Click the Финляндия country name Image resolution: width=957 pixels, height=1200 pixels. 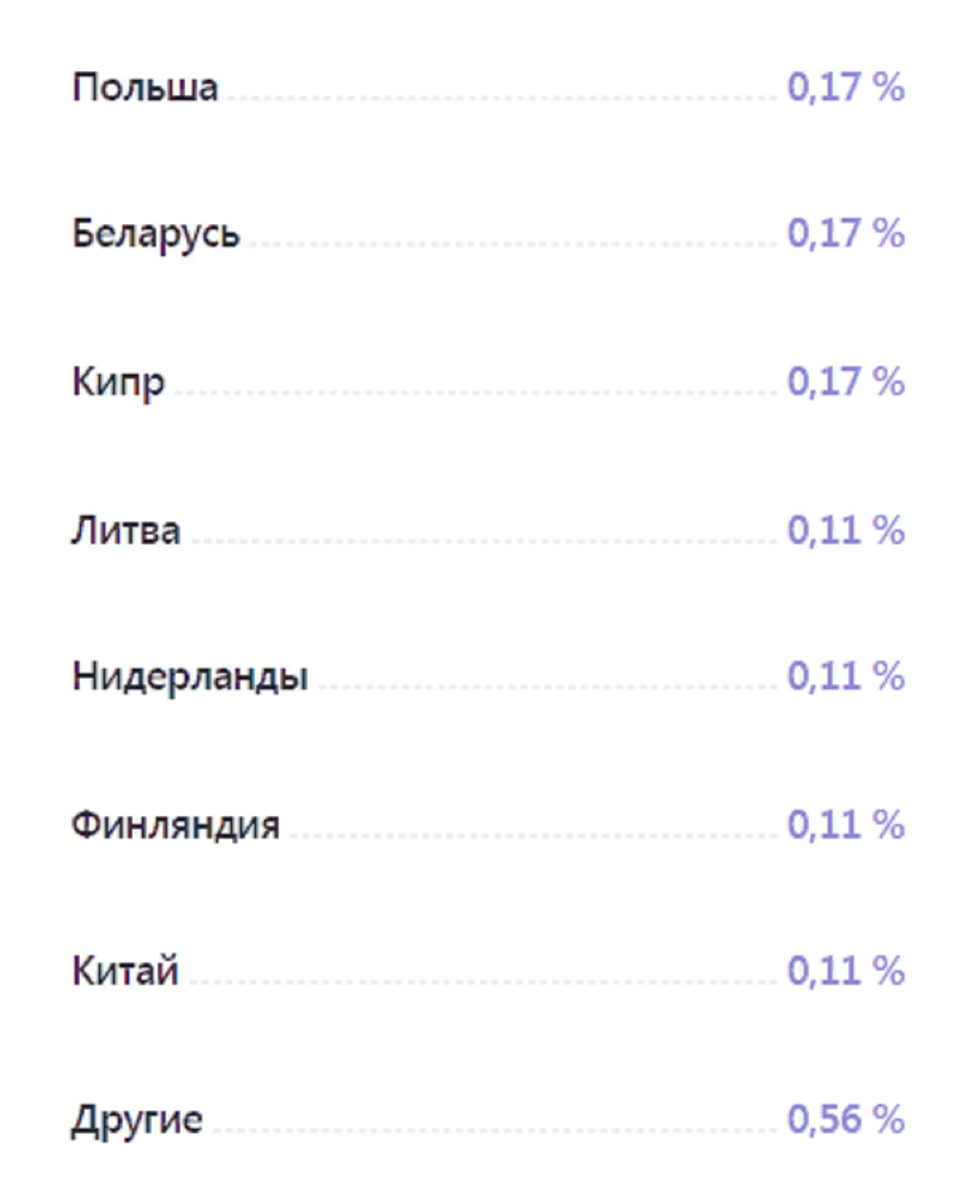(175, 825)
